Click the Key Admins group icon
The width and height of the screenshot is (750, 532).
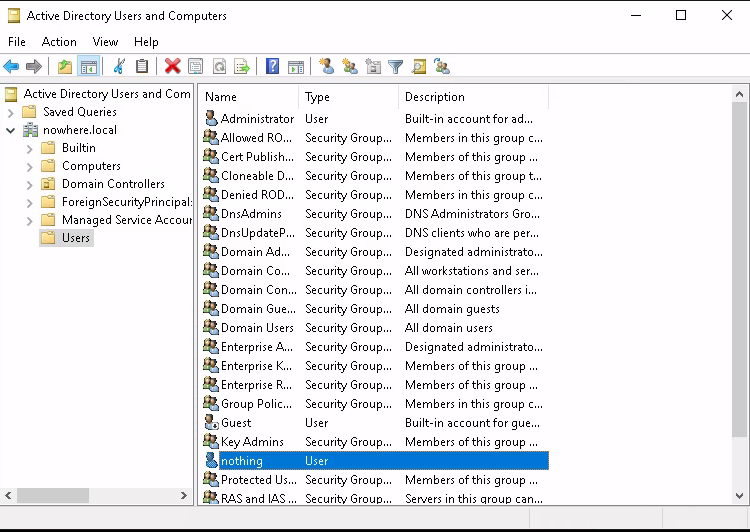[211, 441]
